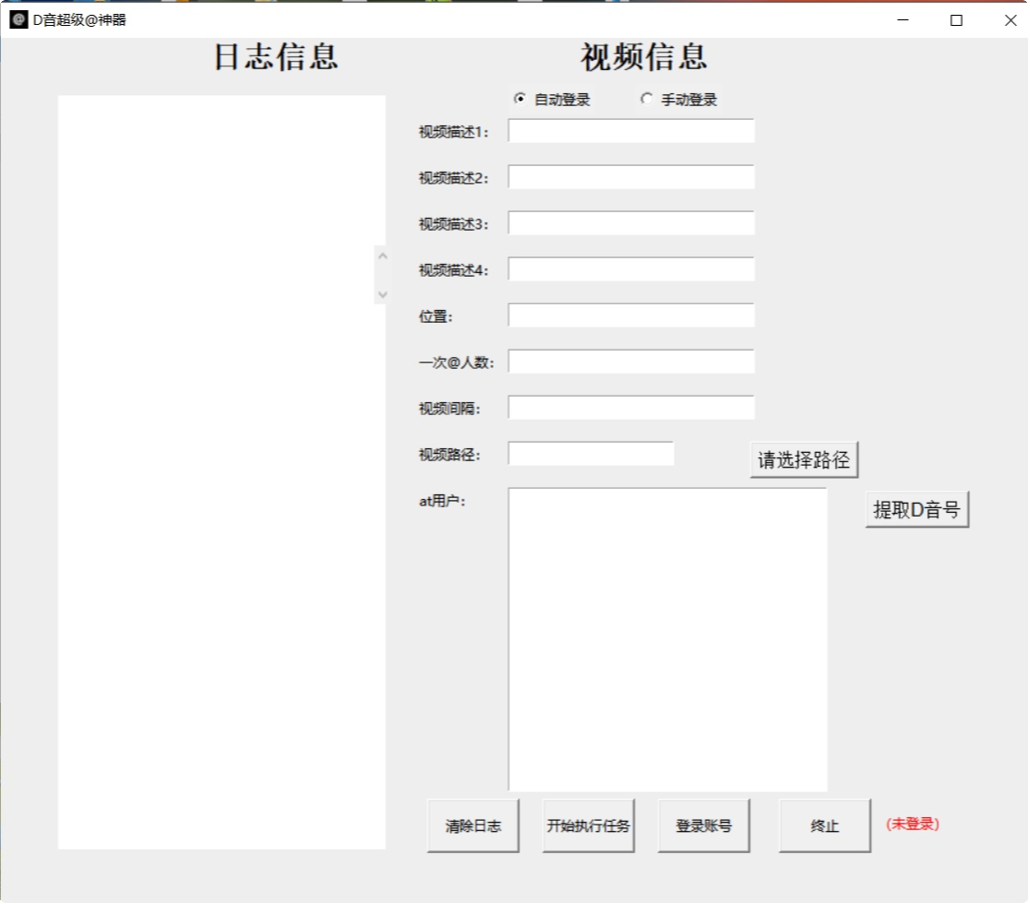Focus the at用户 large text area
The image size is (1030, 904).
pyautogui.click(x=667, y=639)
